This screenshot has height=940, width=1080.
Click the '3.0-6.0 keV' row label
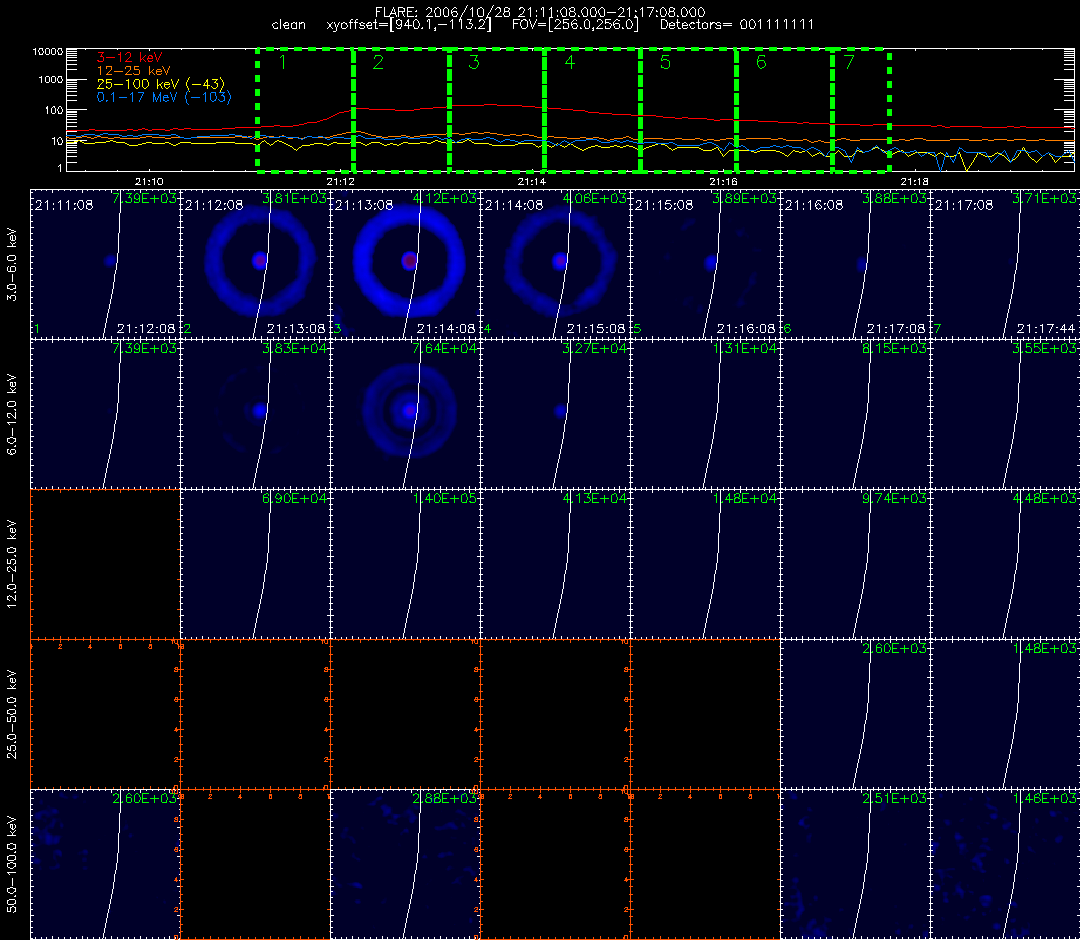click(12, 265)
